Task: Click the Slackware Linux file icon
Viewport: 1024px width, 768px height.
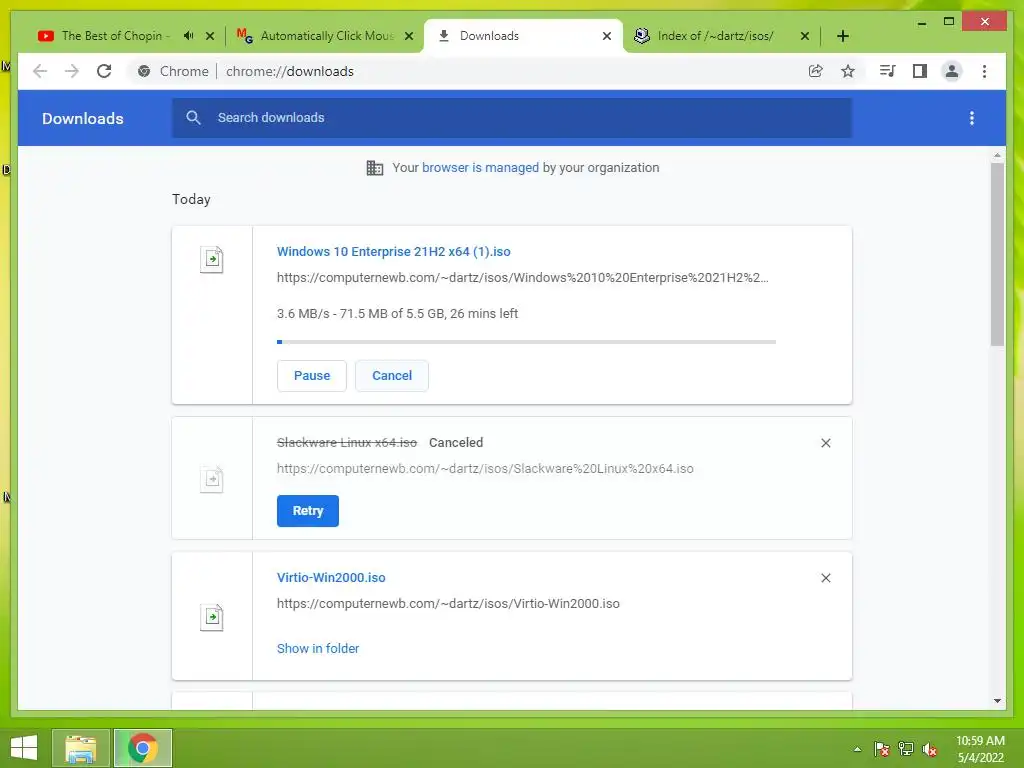Action: click(x=212, y=479)
